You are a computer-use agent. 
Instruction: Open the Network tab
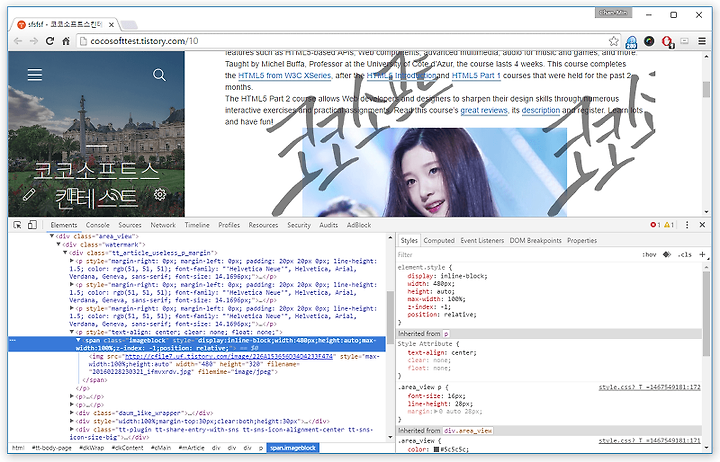click(163, 225)
